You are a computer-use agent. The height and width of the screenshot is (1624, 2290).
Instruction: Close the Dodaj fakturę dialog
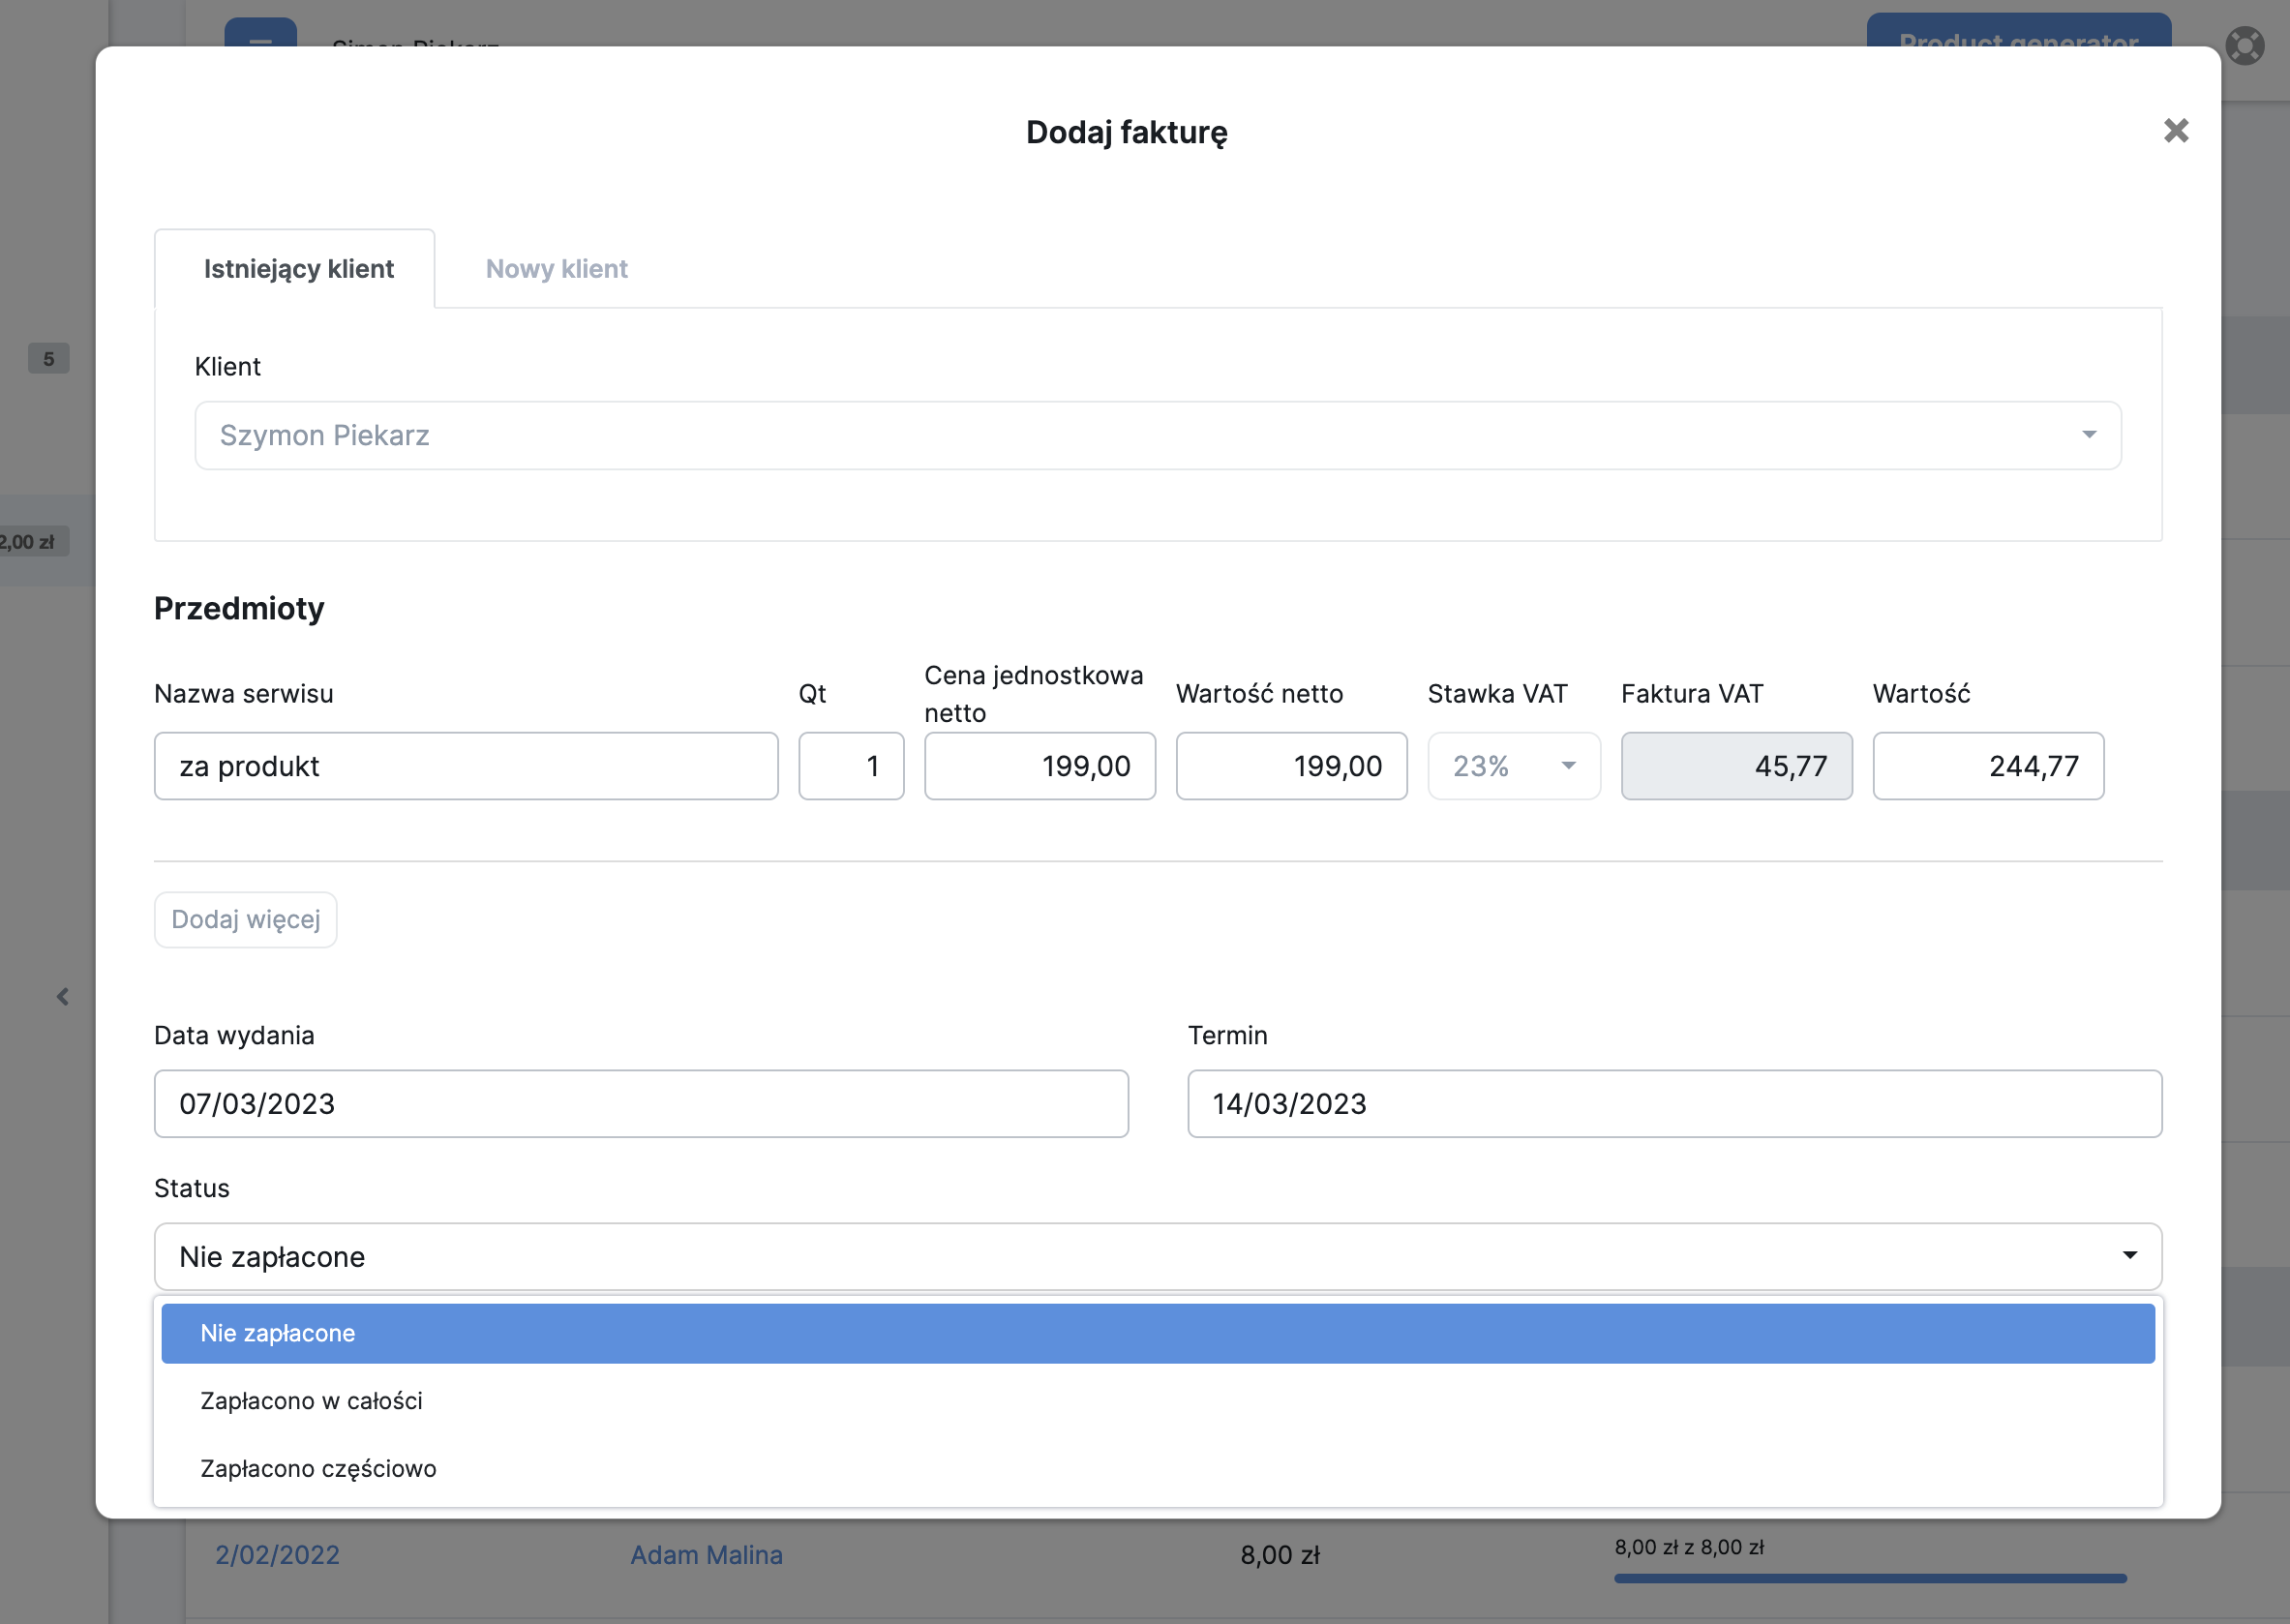tap(2175, 131)
